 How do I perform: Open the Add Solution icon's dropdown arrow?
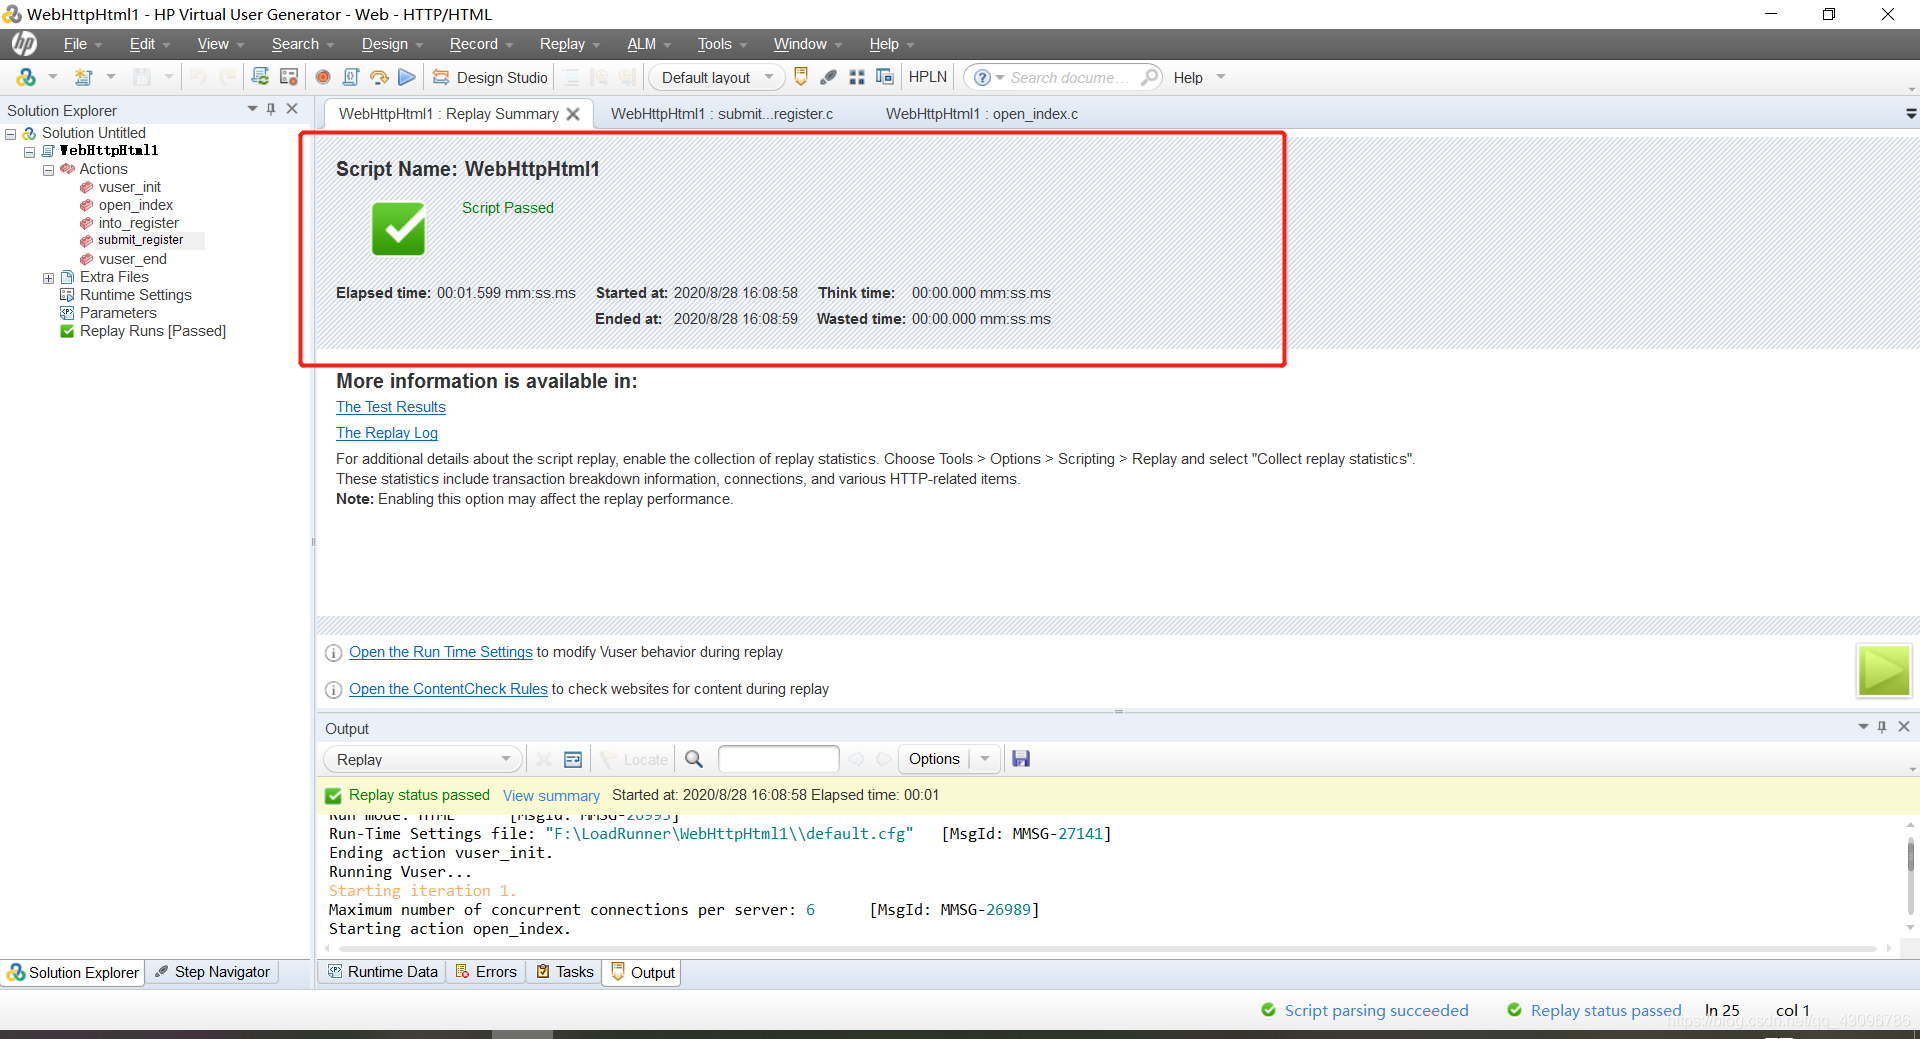click(53, 77)
